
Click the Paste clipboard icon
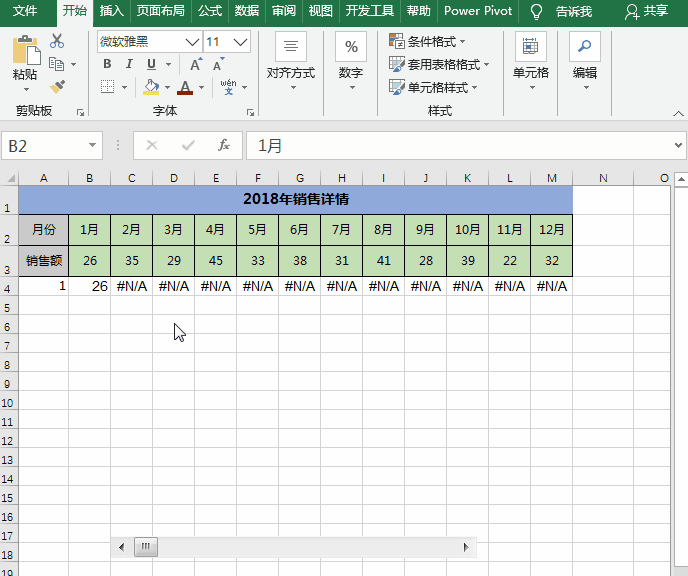(x=26, y=50)
